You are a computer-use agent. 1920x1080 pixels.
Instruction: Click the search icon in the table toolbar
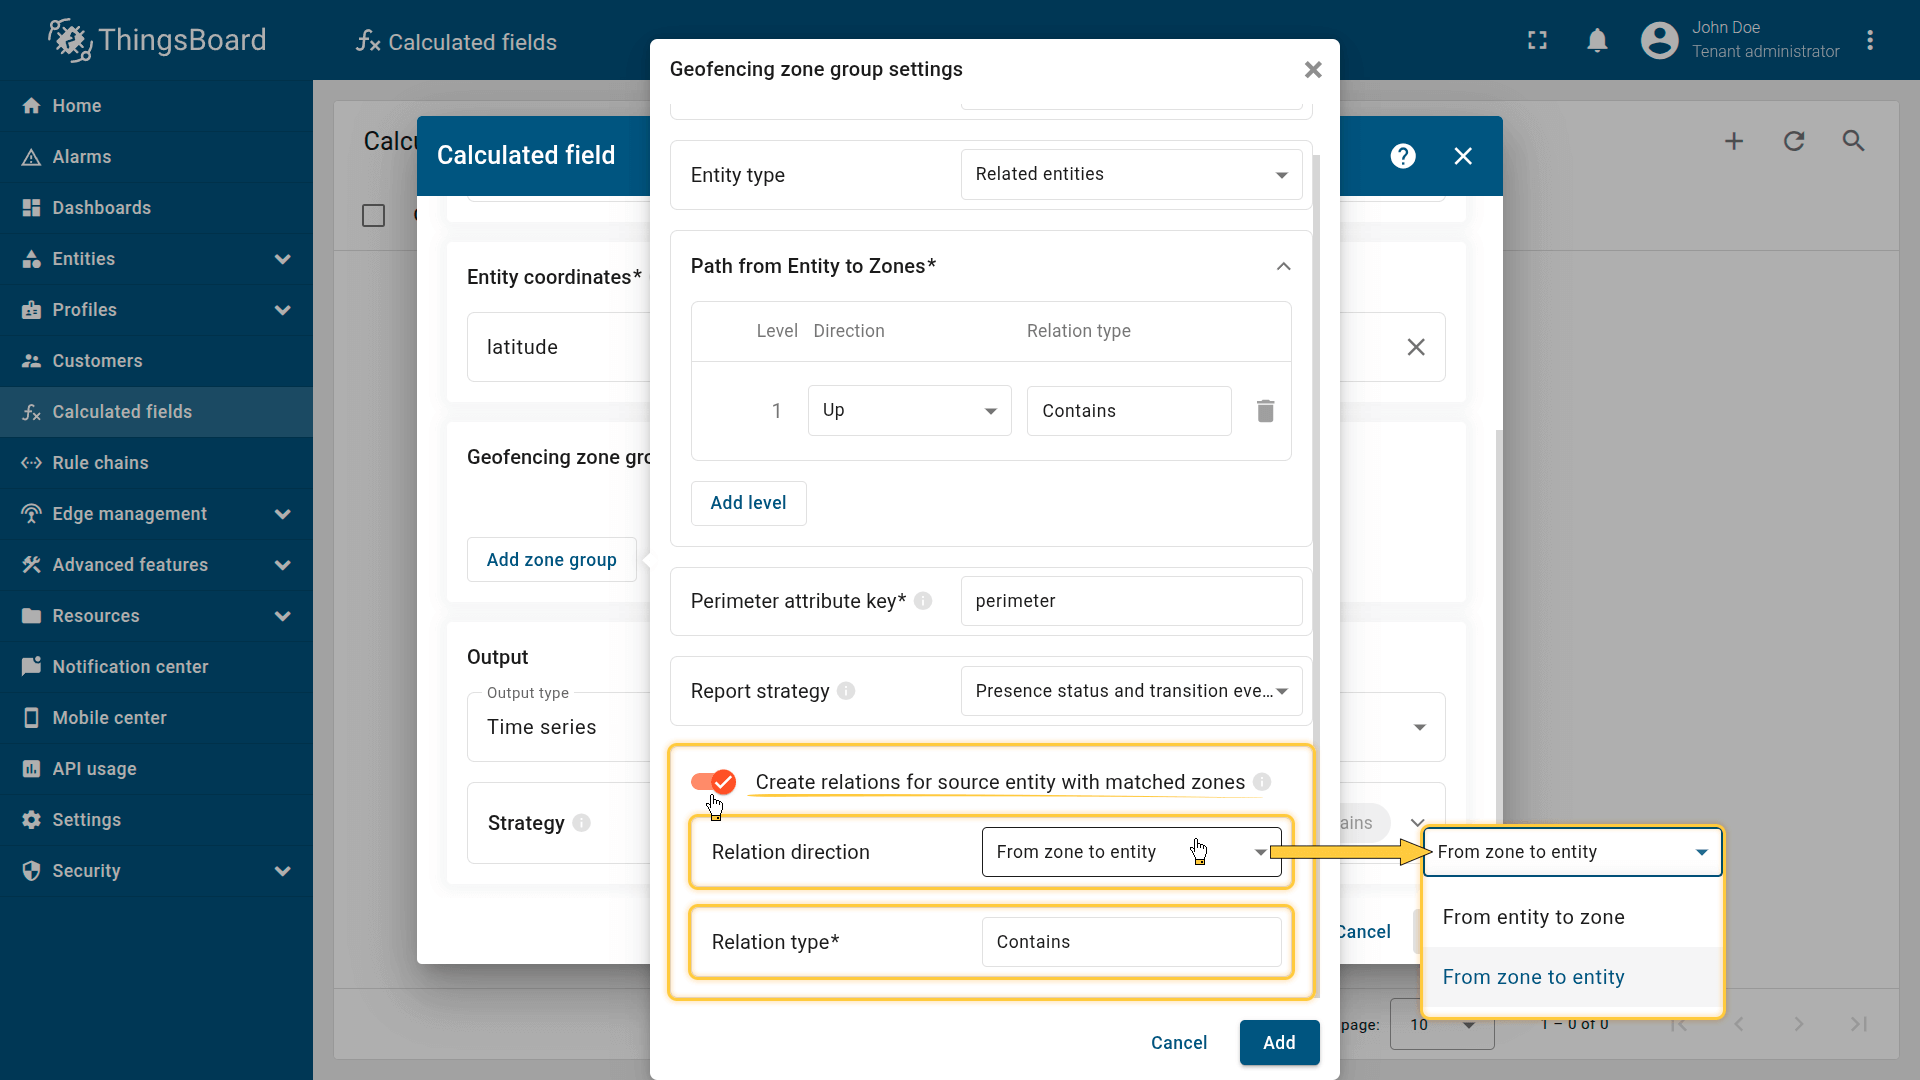click(1853, 141)
